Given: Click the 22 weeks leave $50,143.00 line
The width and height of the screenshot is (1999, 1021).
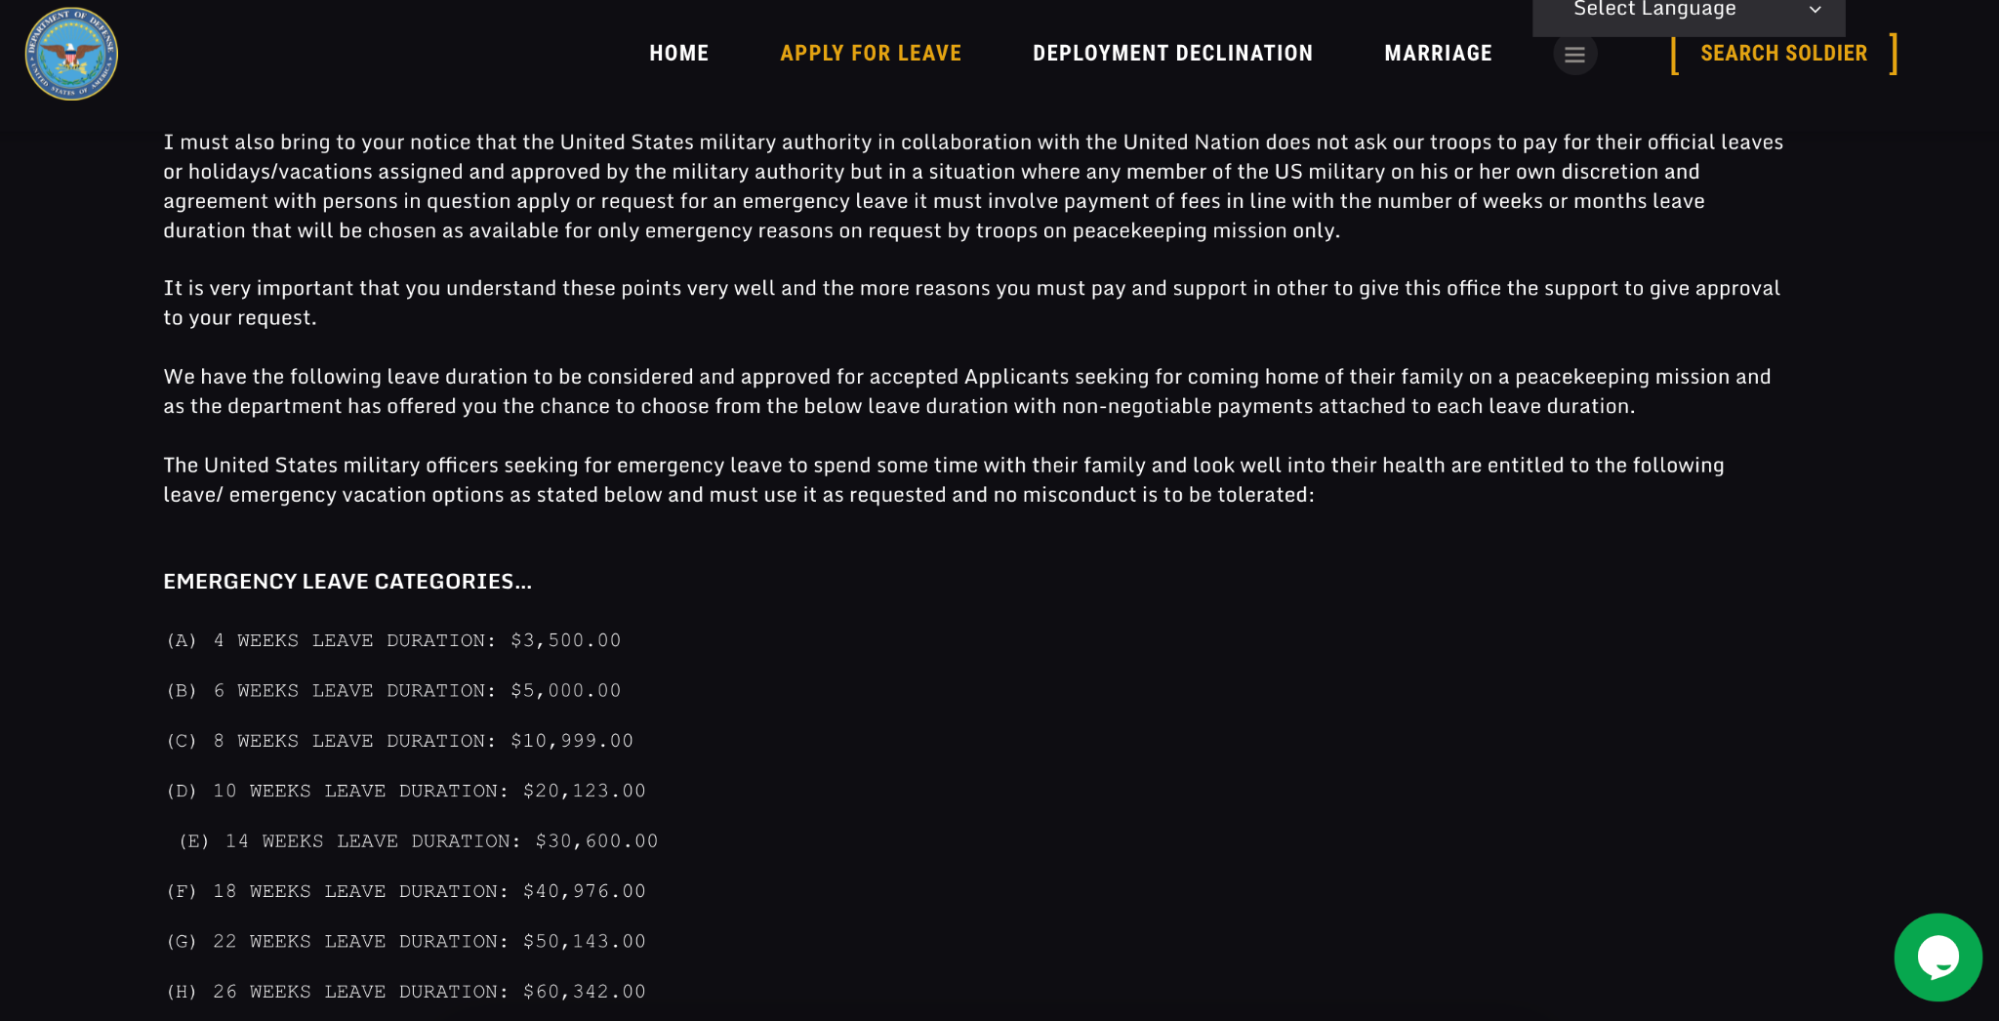Looking at the screenshot, I should 405,941.
